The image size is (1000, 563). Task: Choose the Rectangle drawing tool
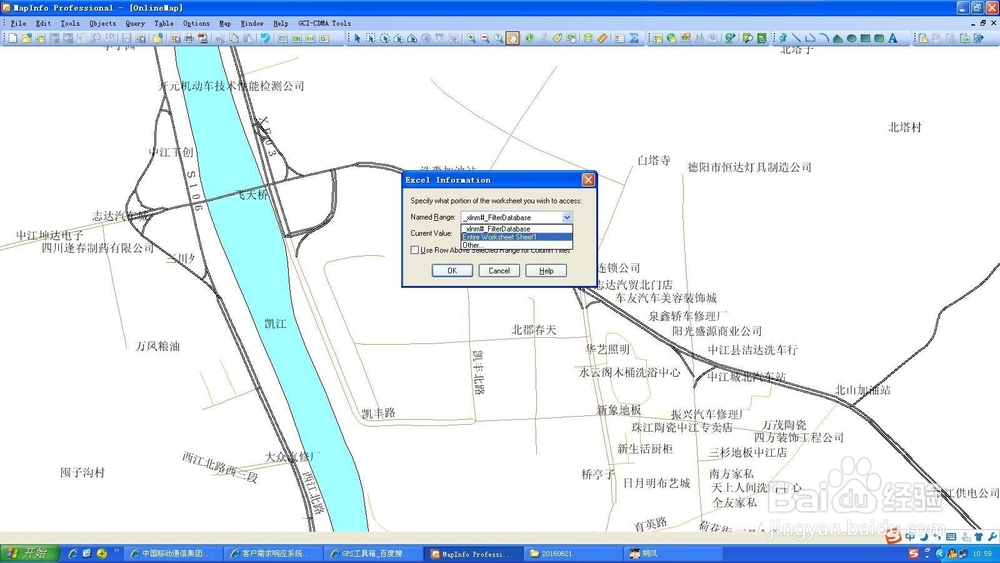865,38
